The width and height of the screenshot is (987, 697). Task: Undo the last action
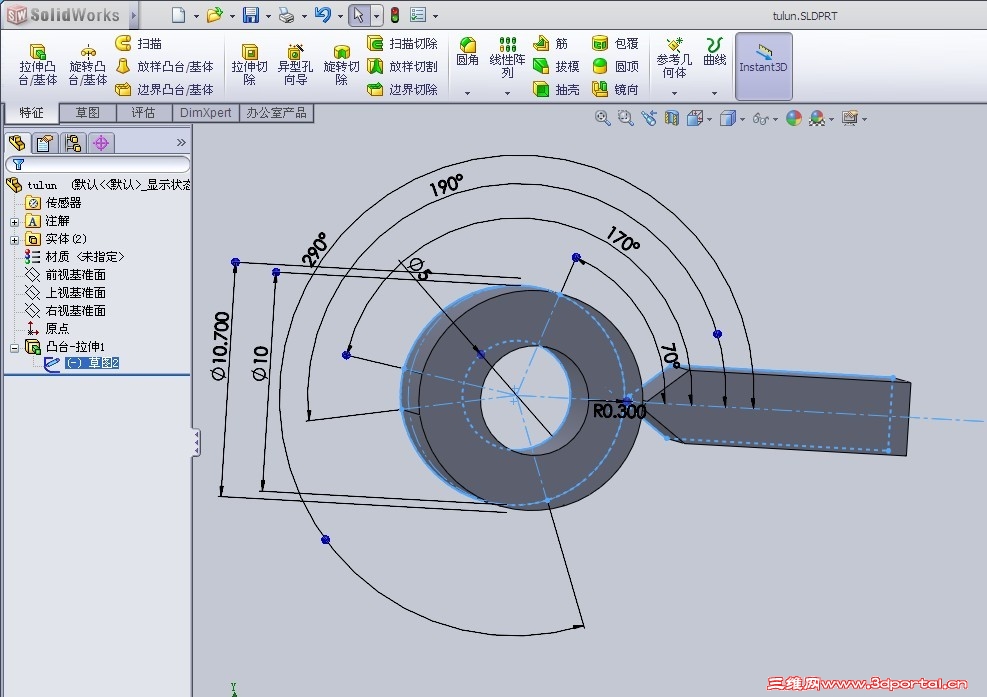pyautogui.click(x=323, y=14)
